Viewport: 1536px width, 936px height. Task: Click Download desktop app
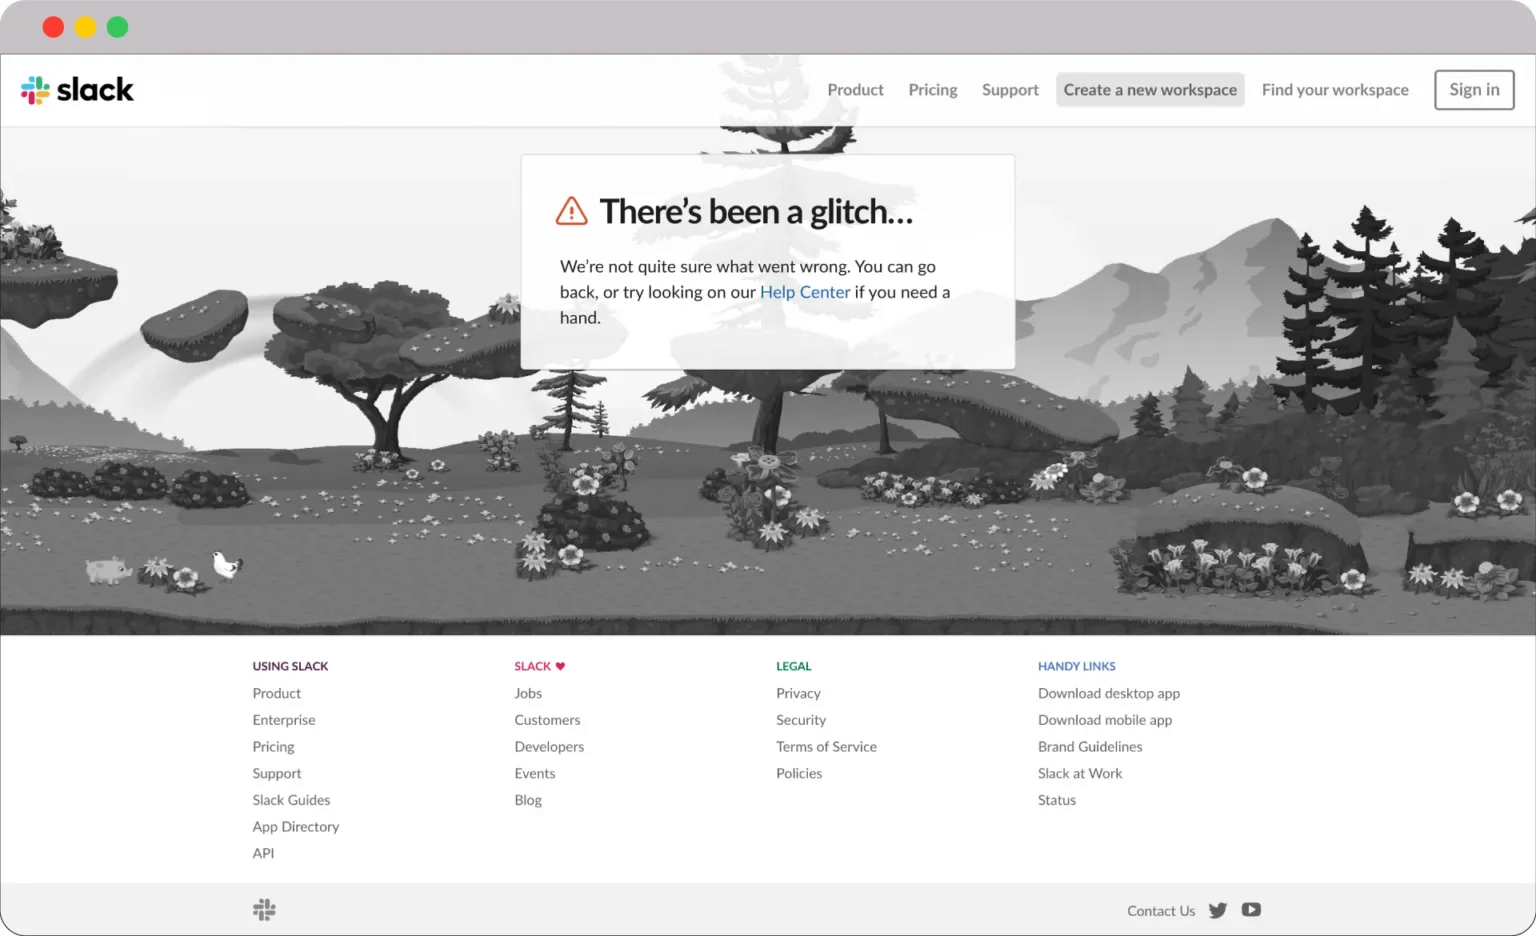click(1109, 693)
